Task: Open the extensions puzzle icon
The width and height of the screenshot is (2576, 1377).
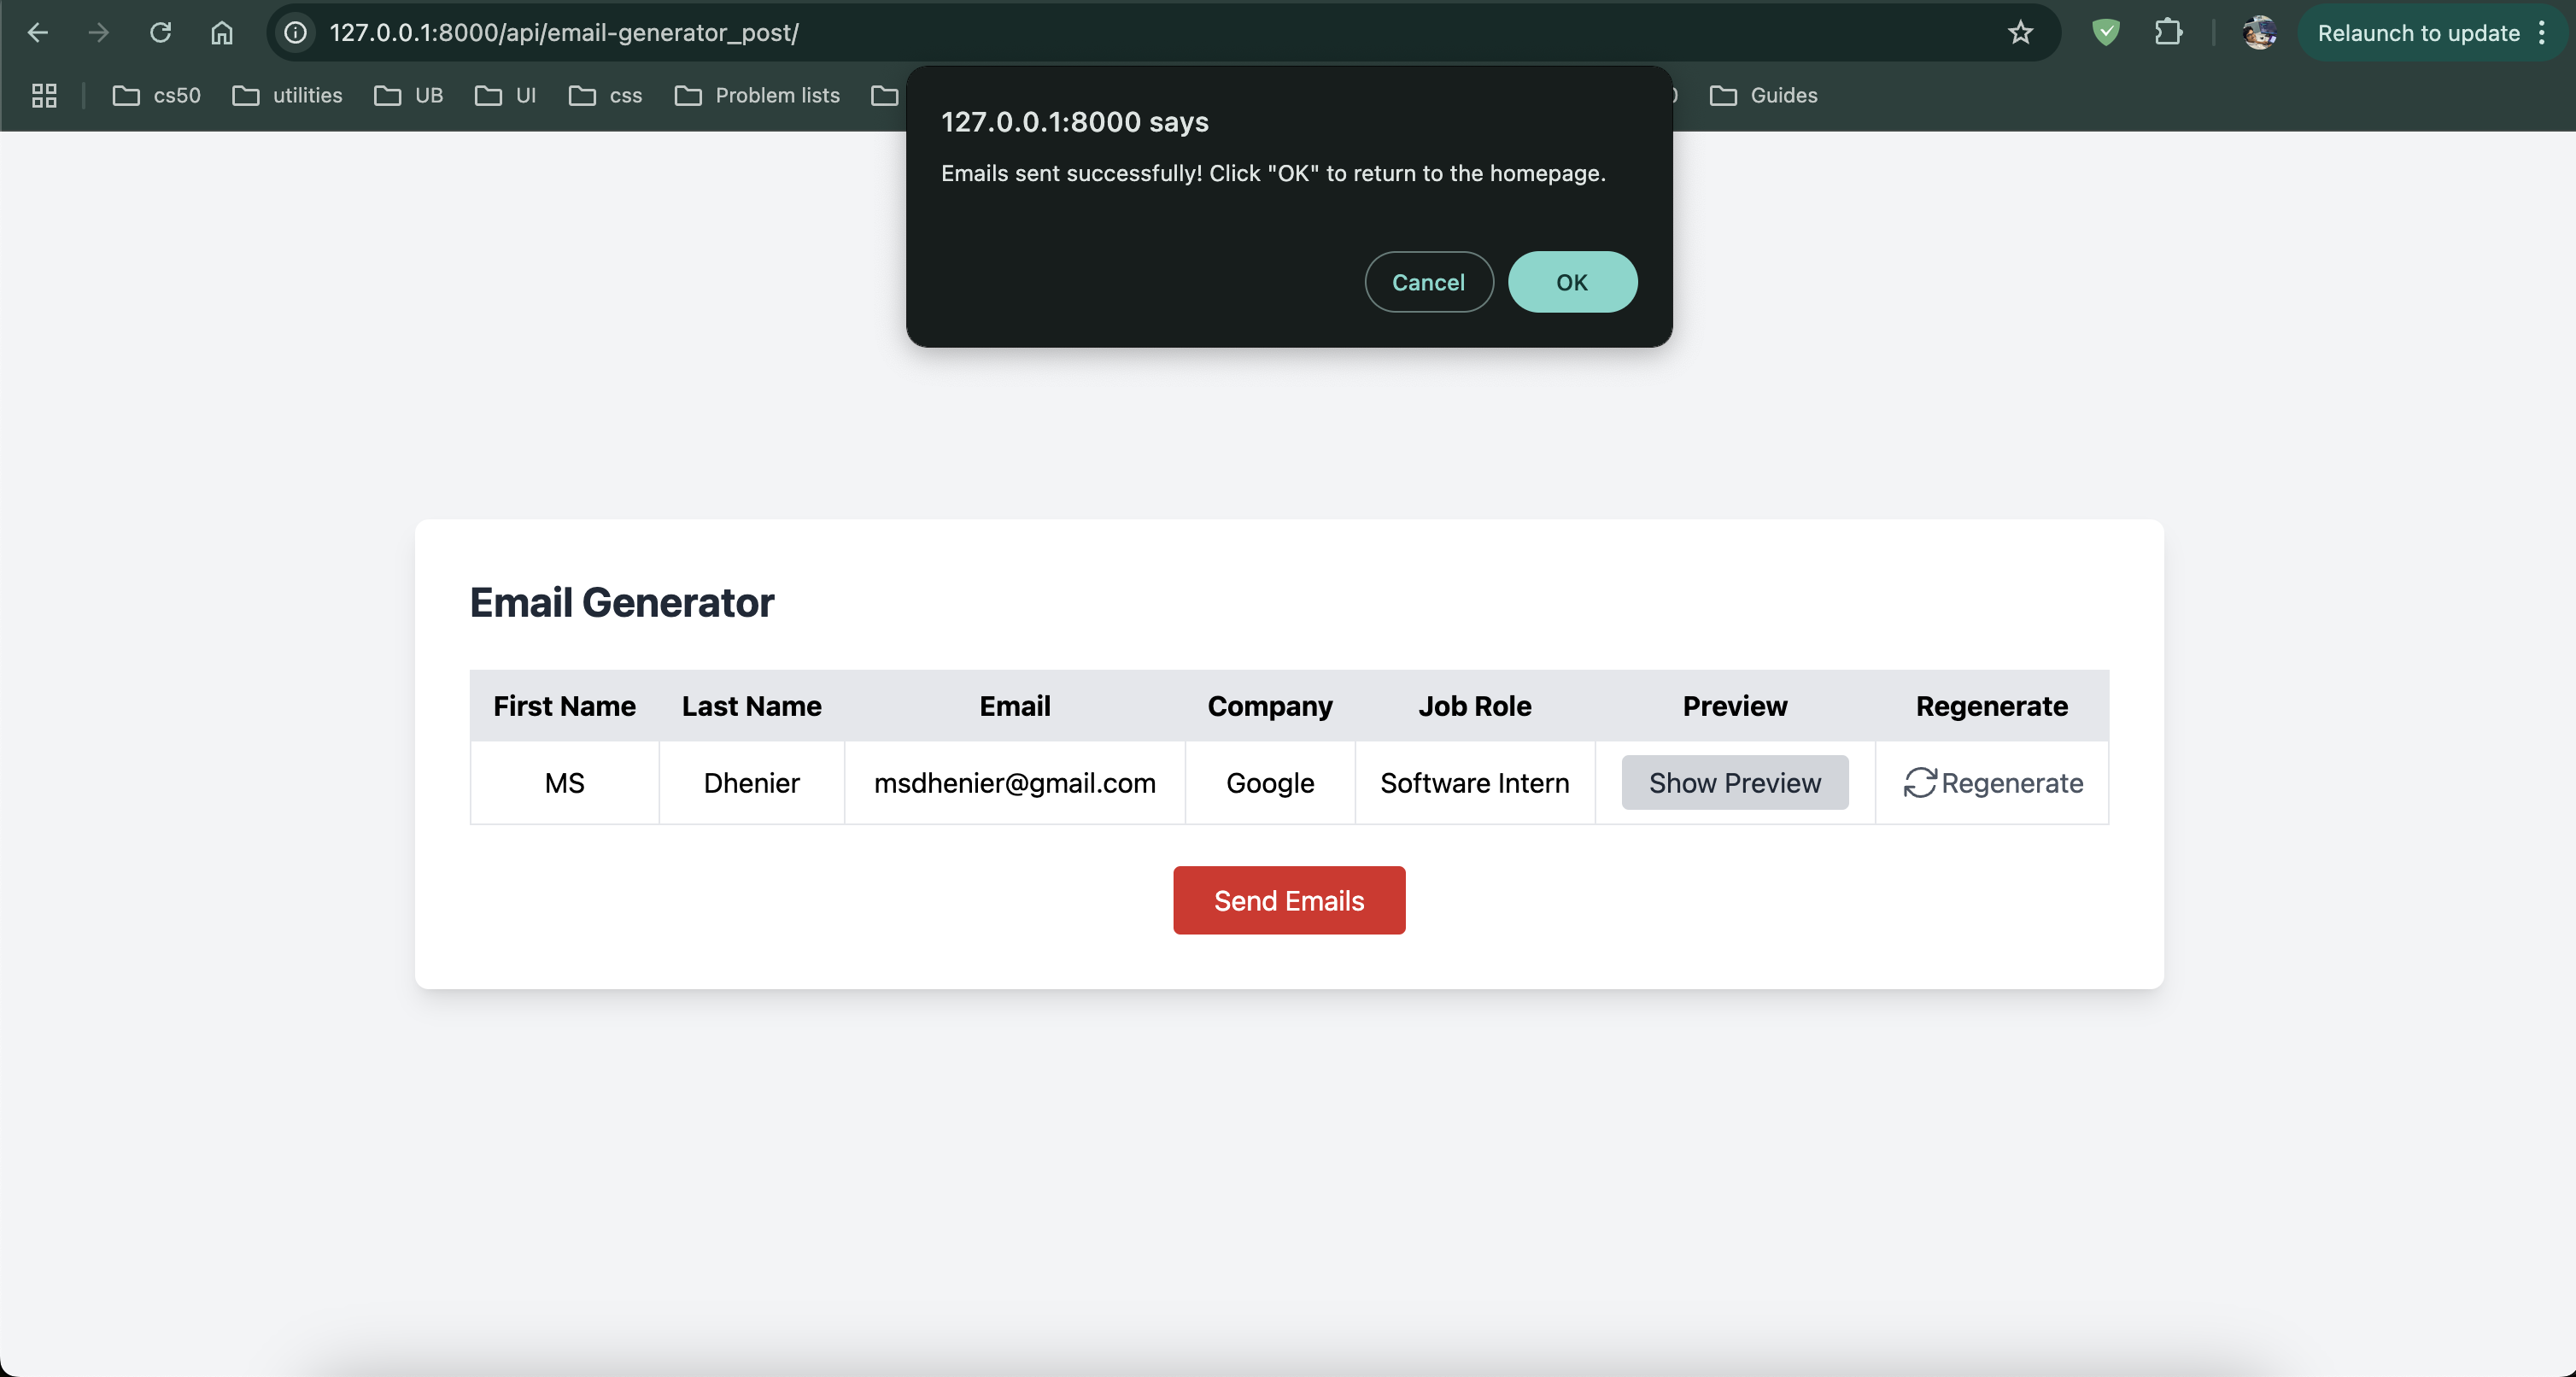Action: 2167,33
